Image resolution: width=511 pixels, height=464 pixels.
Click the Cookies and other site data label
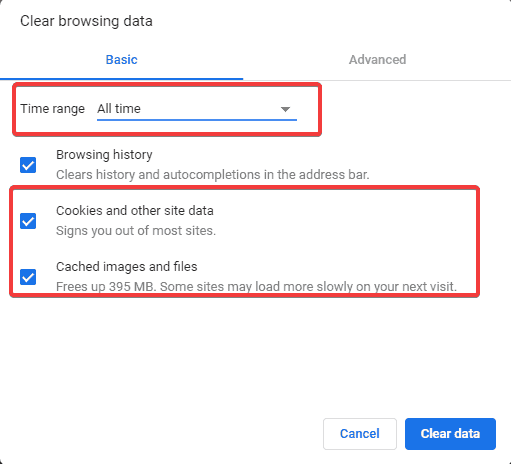coord(135,211)
